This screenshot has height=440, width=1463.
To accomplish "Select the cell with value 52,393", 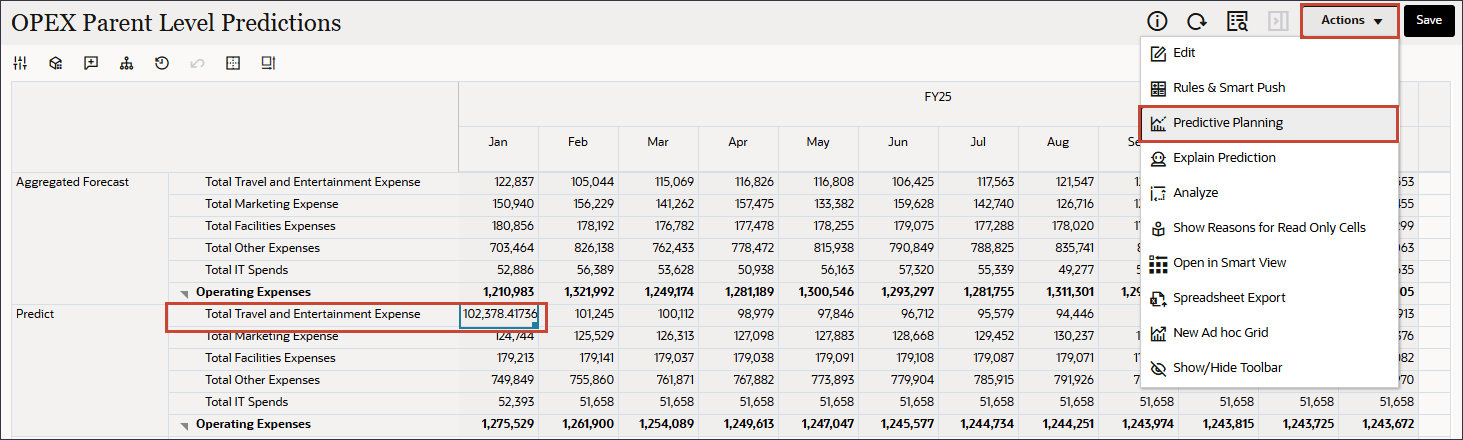I will pyautogui.click(x=499, y=402).
